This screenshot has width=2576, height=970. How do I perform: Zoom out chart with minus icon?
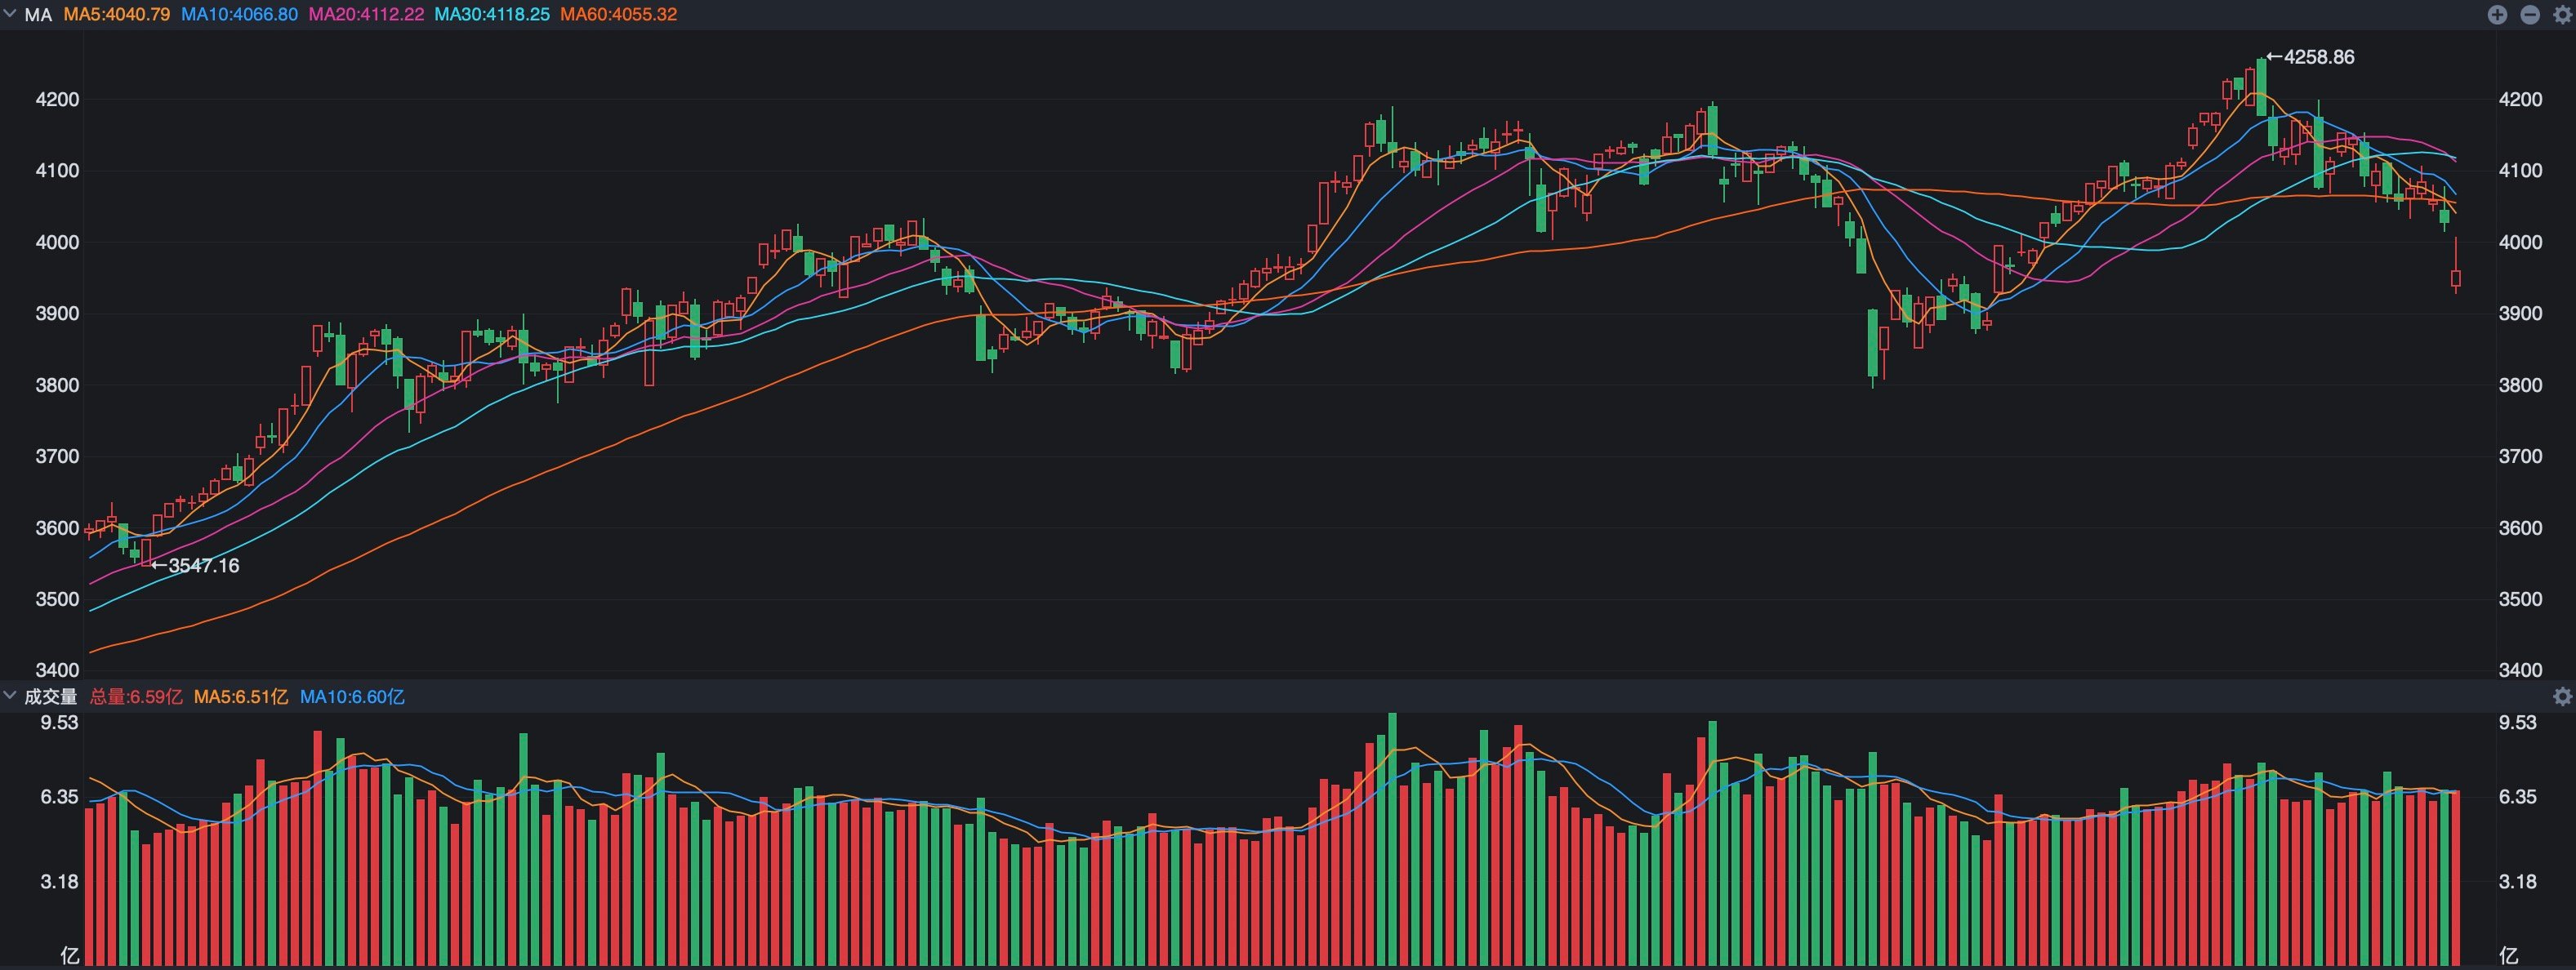[2530, 14]
